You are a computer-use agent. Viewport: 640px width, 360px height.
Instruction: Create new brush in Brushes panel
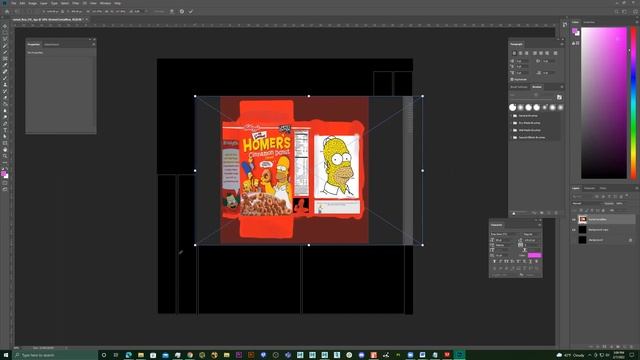559,97
